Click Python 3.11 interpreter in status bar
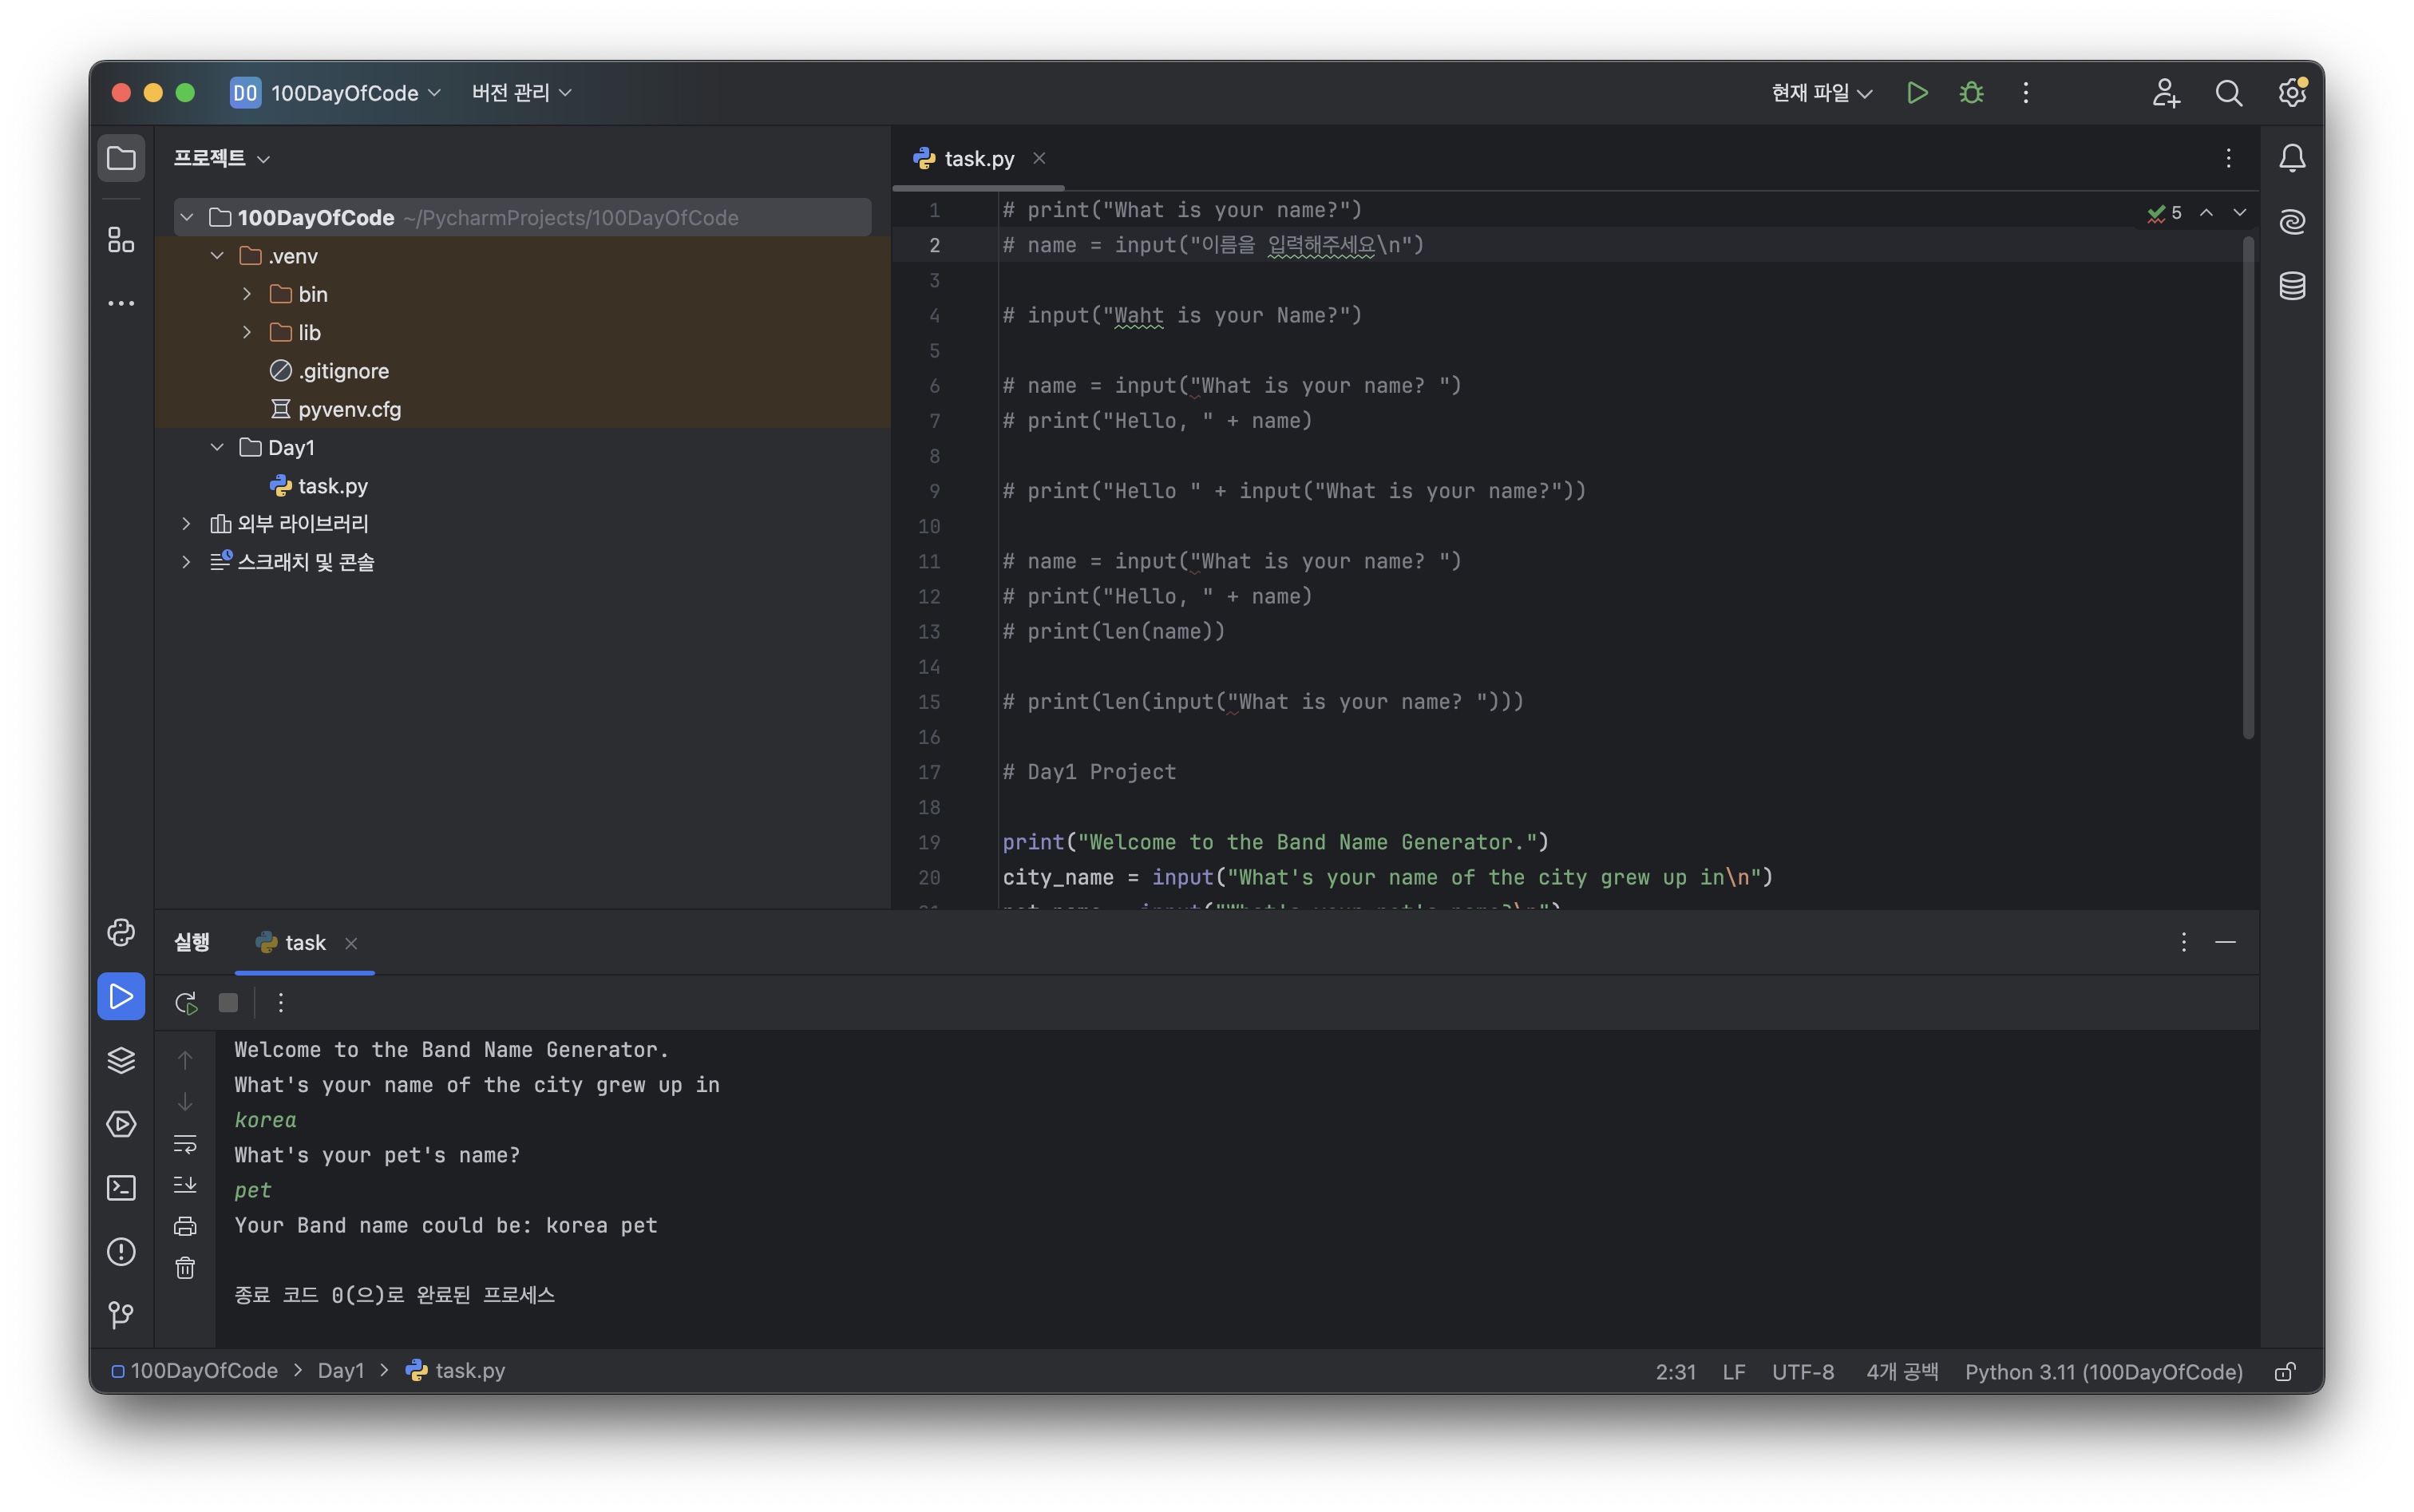The width and height of the screenshot is (2414, 1512). tap(2103, 1371)
